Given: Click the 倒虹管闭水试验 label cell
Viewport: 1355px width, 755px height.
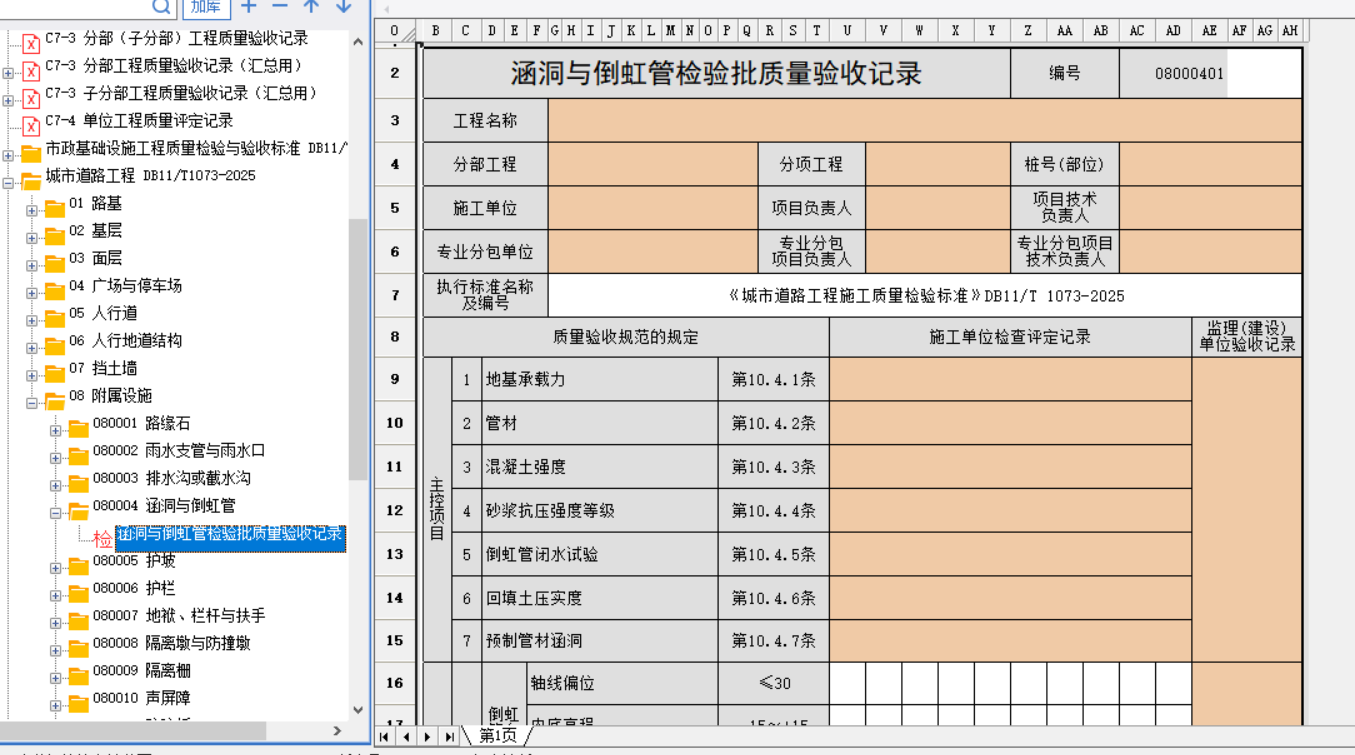Looking at the screenshot, I should [x=600, y=554].
